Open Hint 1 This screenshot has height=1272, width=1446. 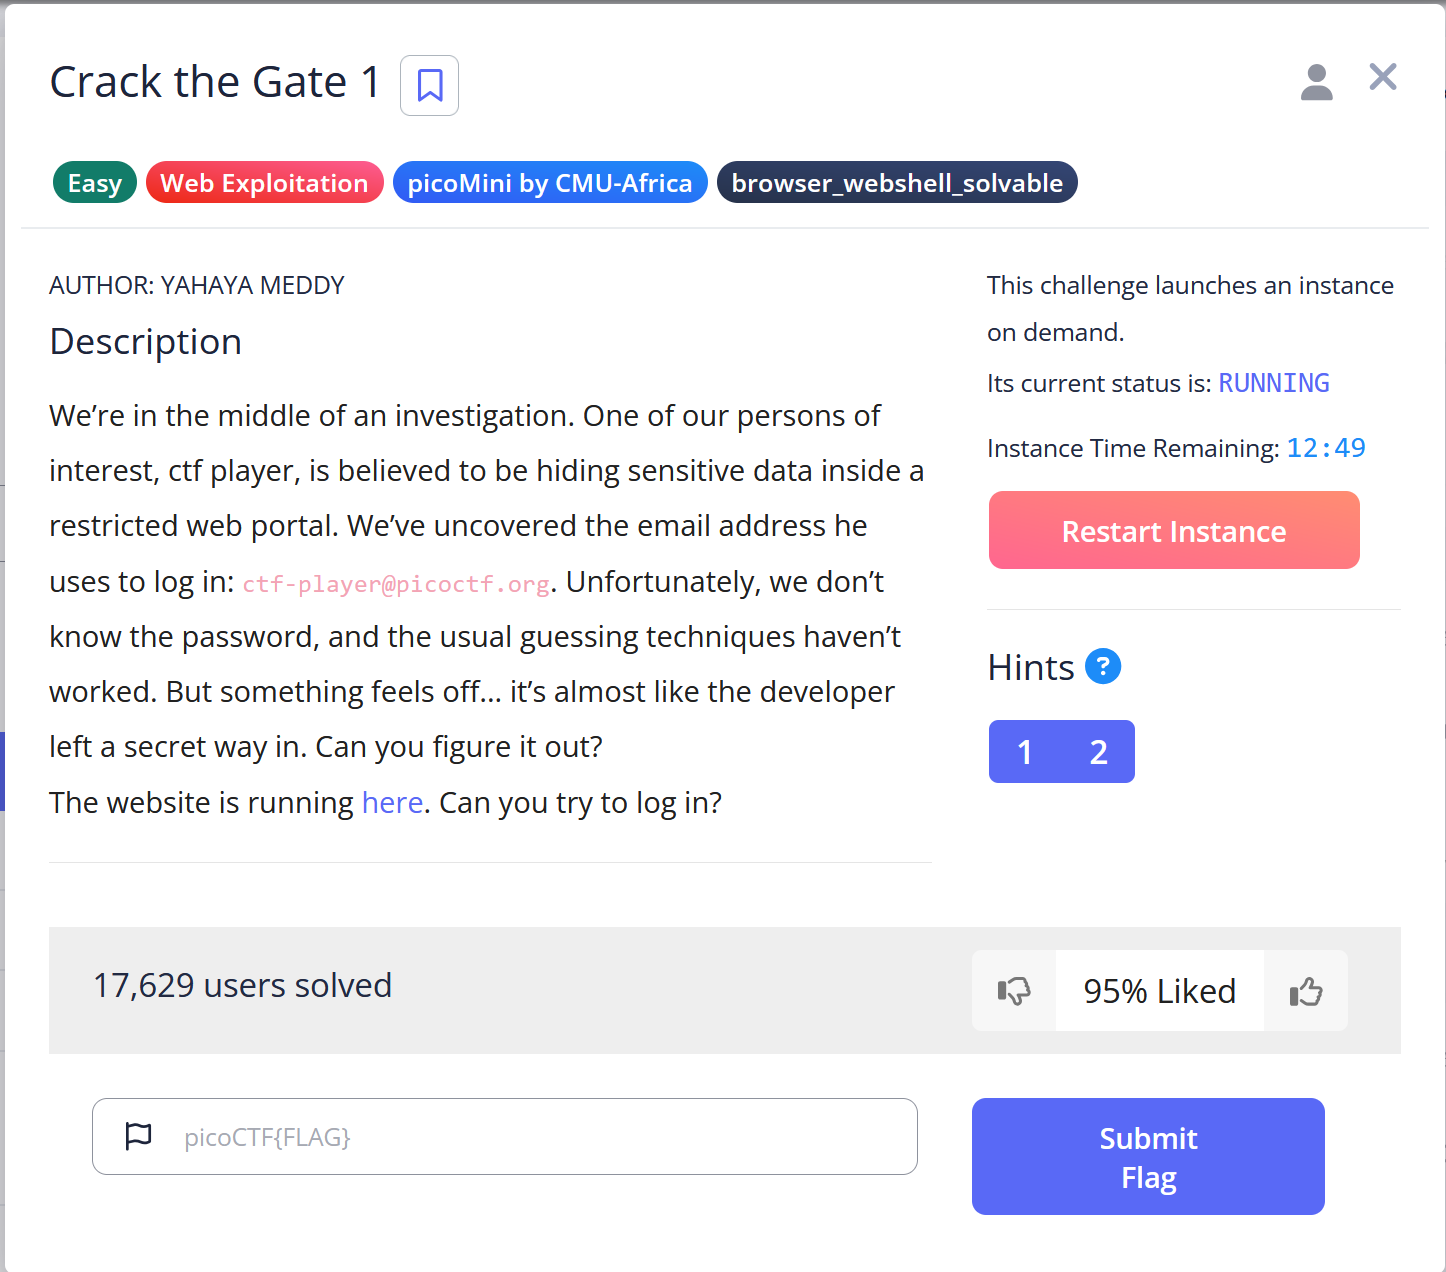pos(1025,751)
